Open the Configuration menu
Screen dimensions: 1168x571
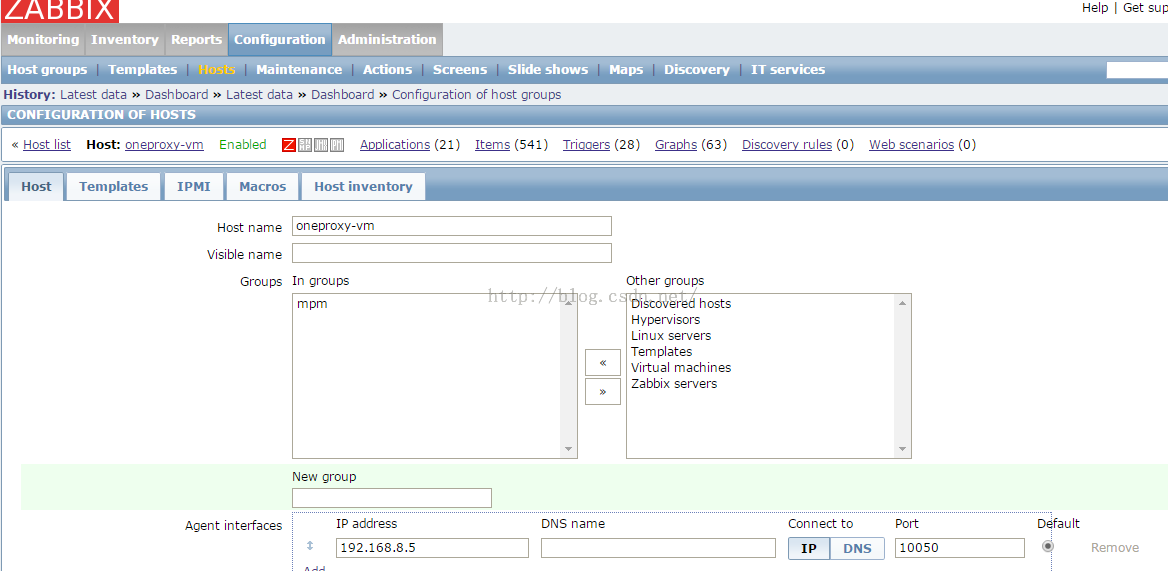click(x=280, y=39)
